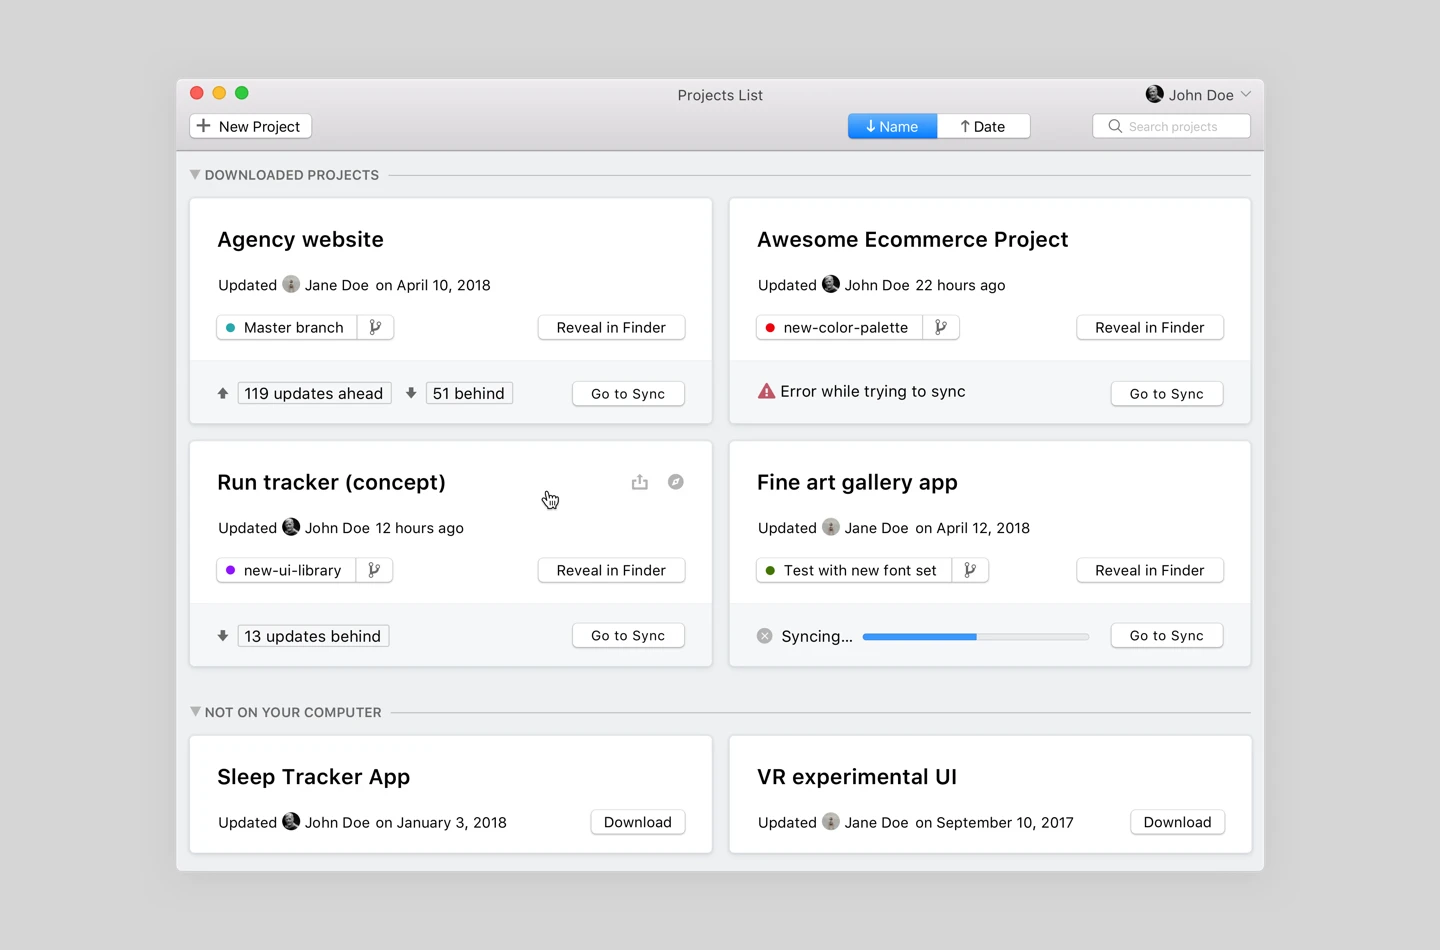Click branch icon beside Test with new font set
Image resolution: width=1440 pixels, height=950 pixels.
coord(970,570)
